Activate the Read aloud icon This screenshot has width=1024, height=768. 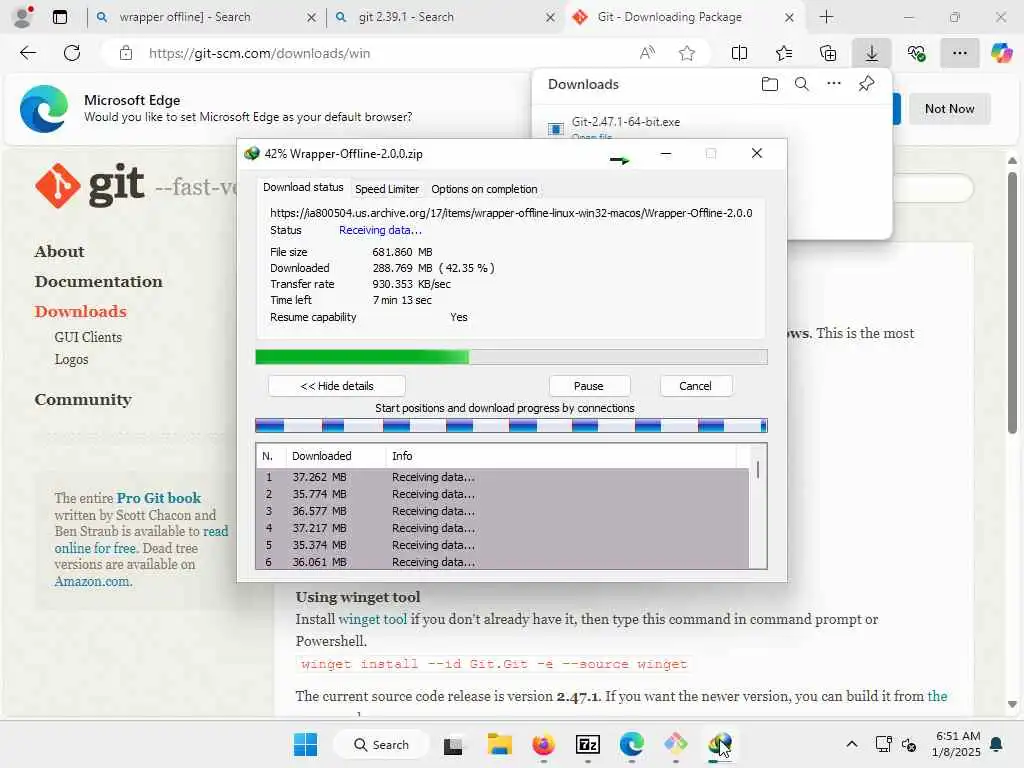click(x=647, y=53)
